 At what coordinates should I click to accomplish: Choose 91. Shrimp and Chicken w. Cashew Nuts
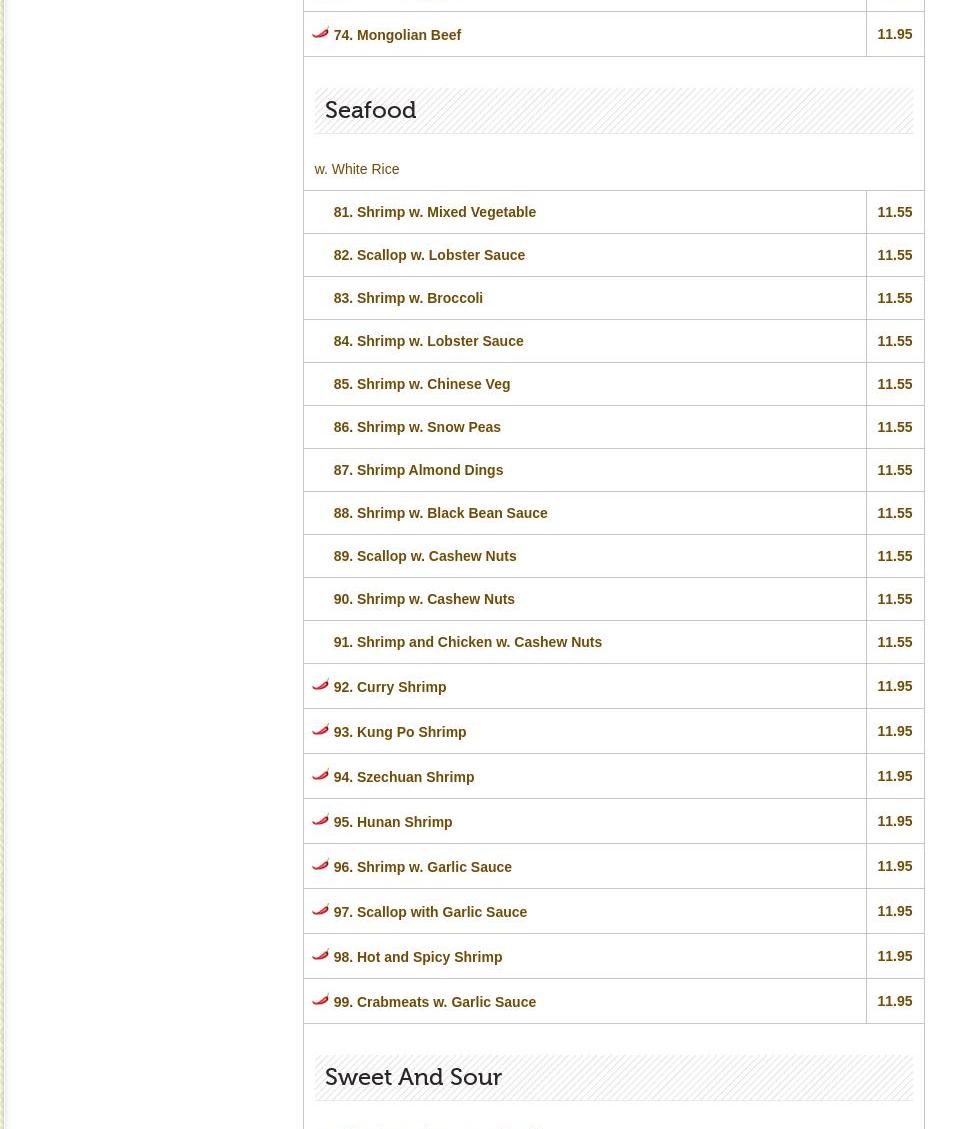(467, 642)
